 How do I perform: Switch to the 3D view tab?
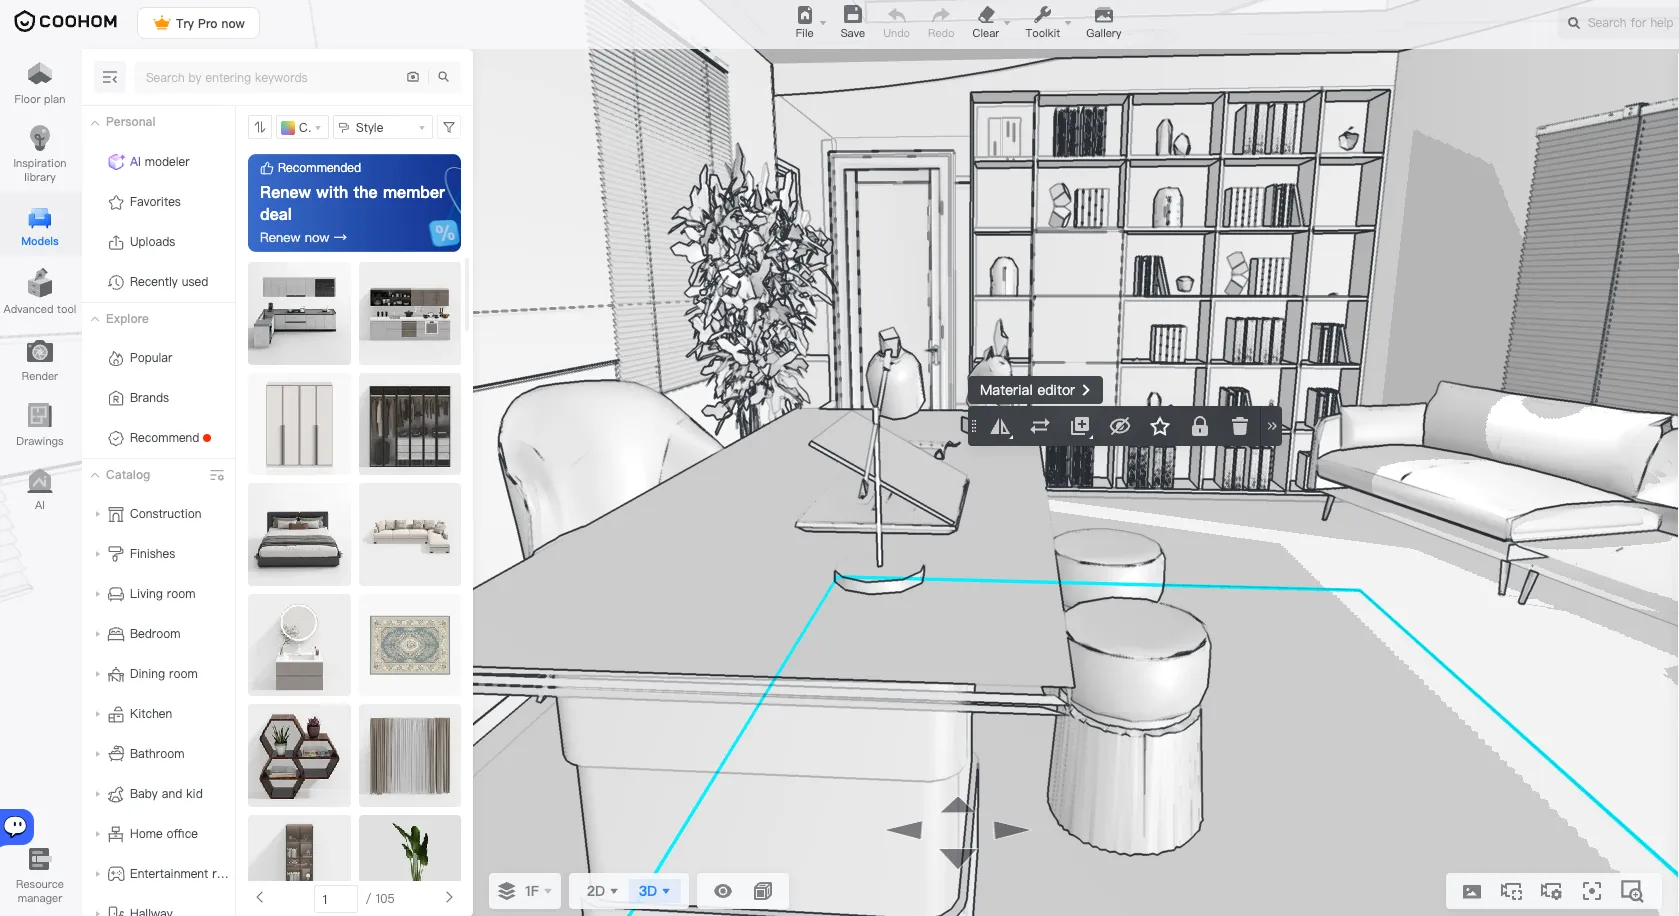[654, 891]
